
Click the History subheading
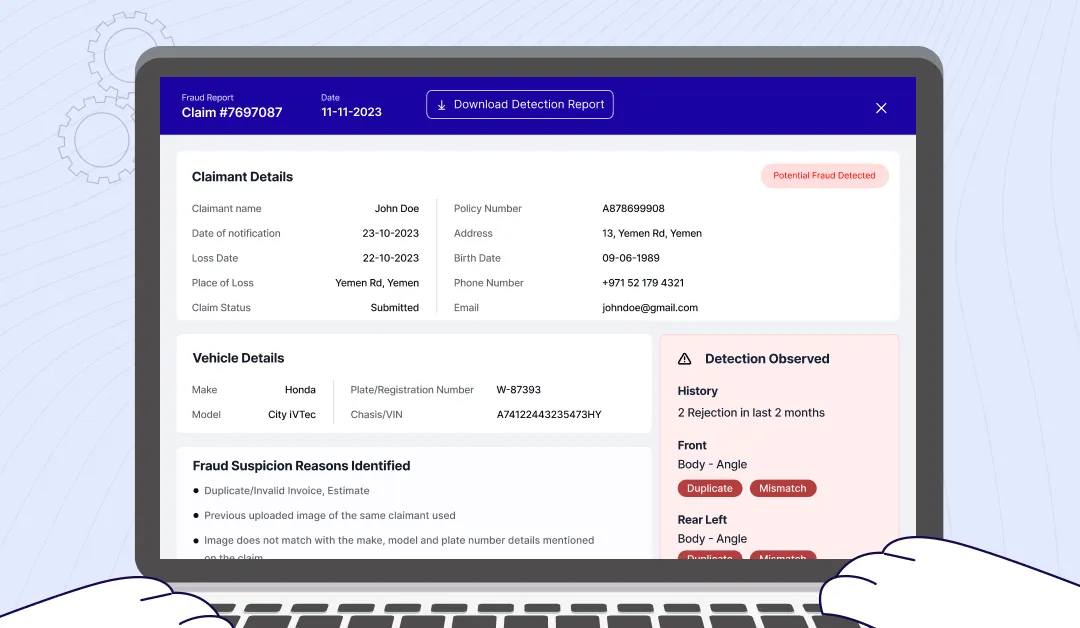pos(698,391)
